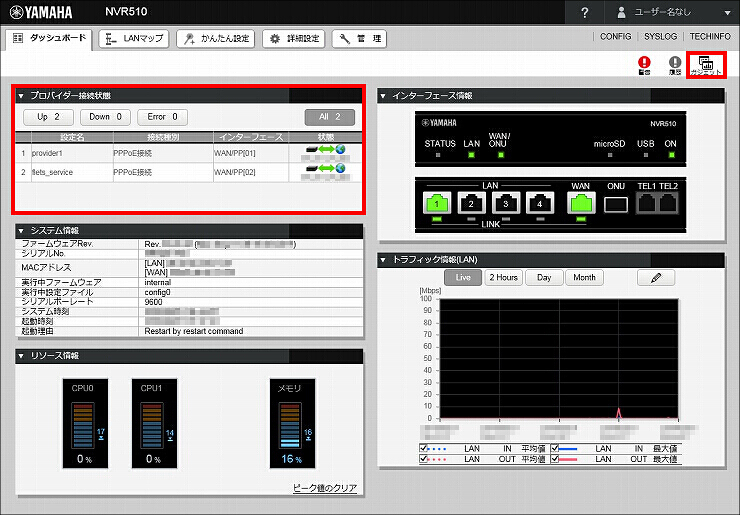Collapse the プロバイダー接続状態 panel
The image size is (740, 515).
pyautogui.click(x=21, y=96)
